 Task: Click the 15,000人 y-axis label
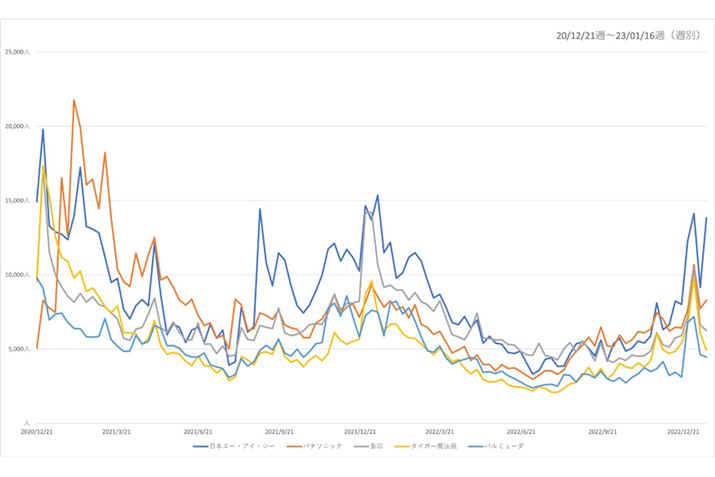point(18,201)
